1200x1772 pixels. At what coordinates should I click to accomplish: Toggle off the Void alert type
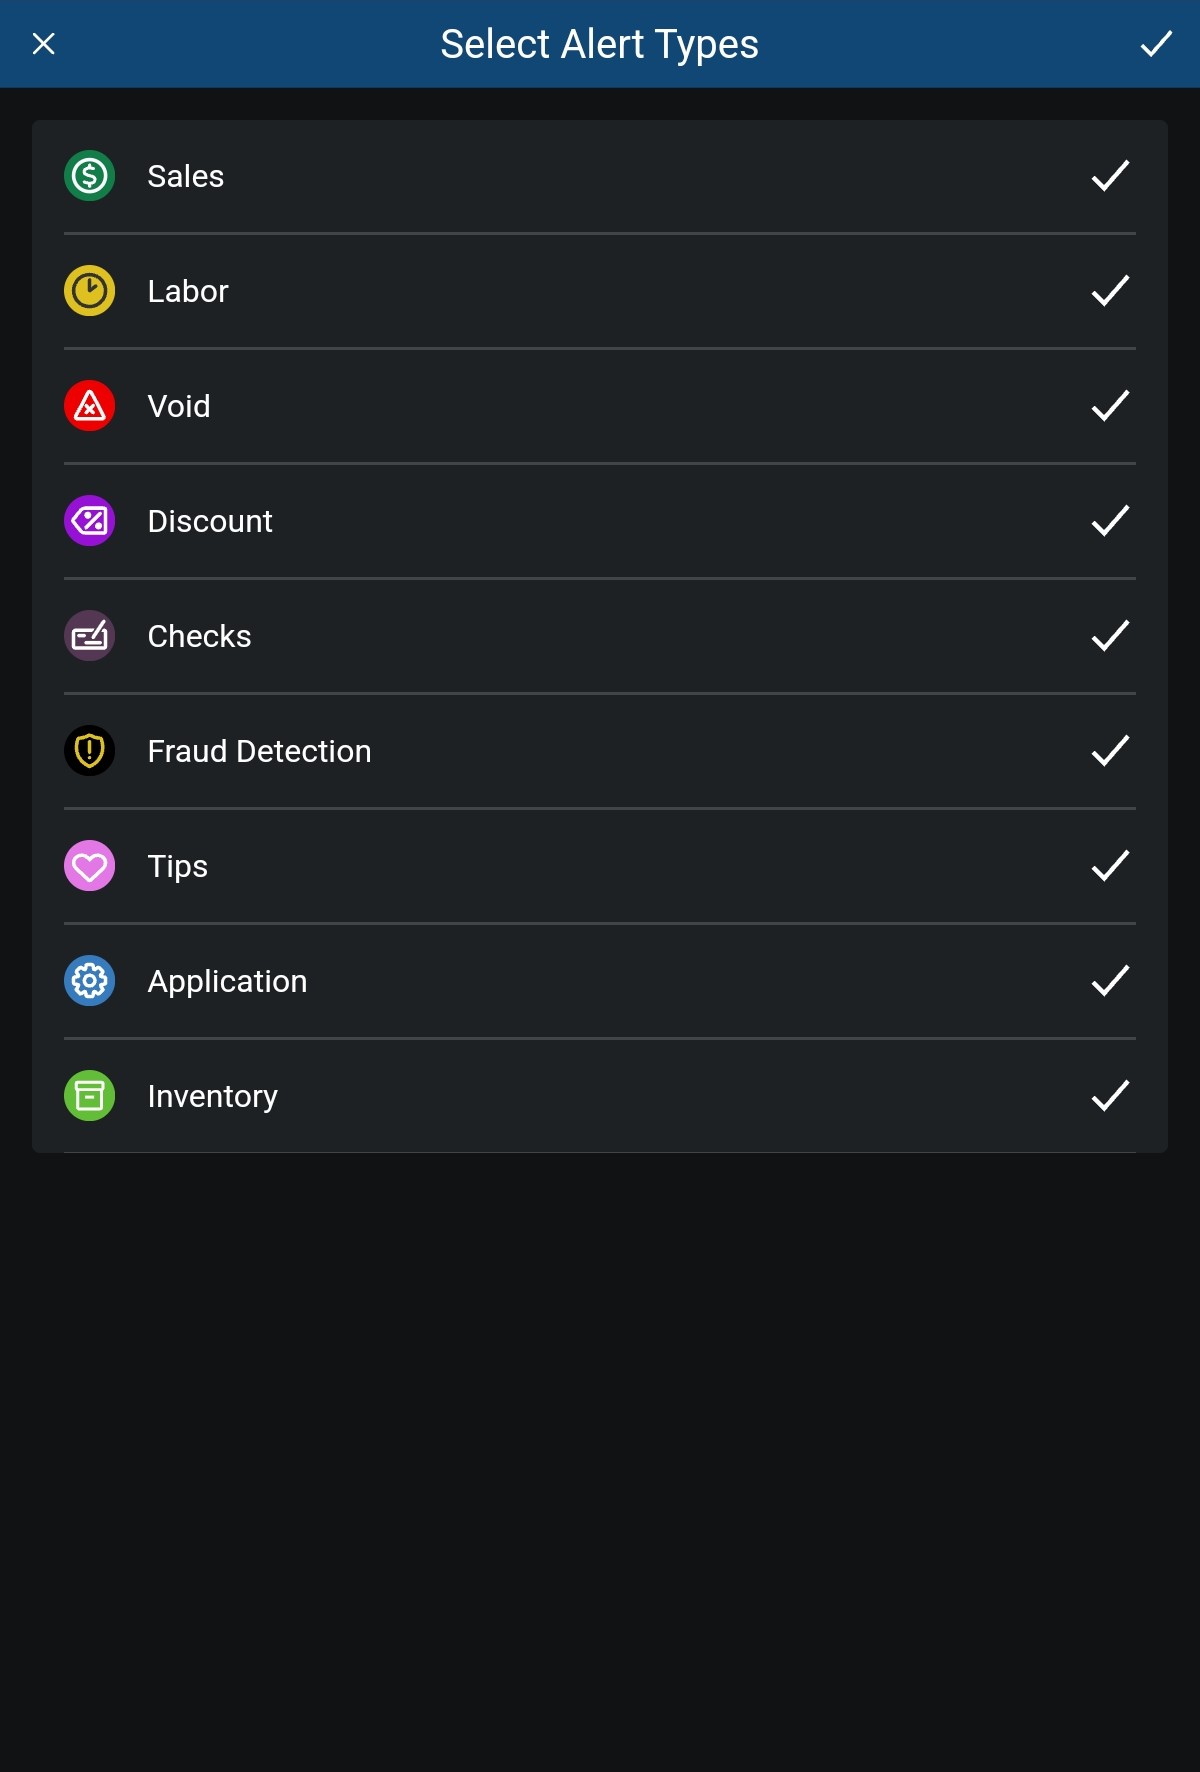(x=1109, y=405)
